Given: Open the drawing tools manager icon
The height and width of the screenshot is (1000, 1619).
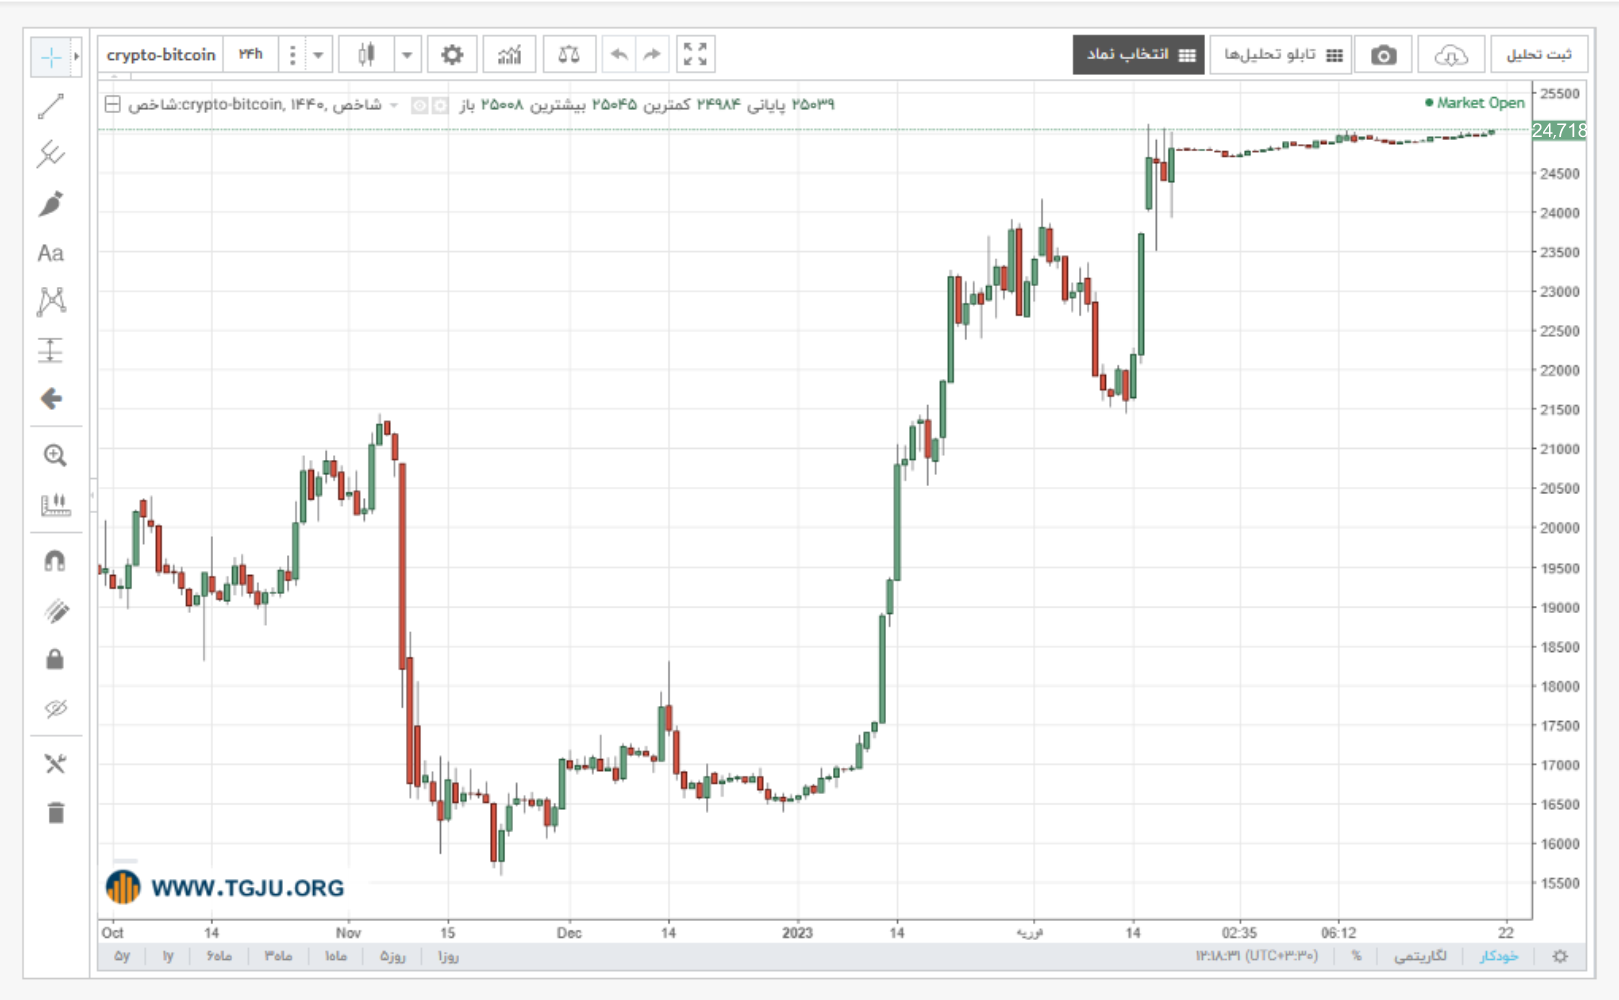Looking at the screenshot, I should [x=55, y=764].
